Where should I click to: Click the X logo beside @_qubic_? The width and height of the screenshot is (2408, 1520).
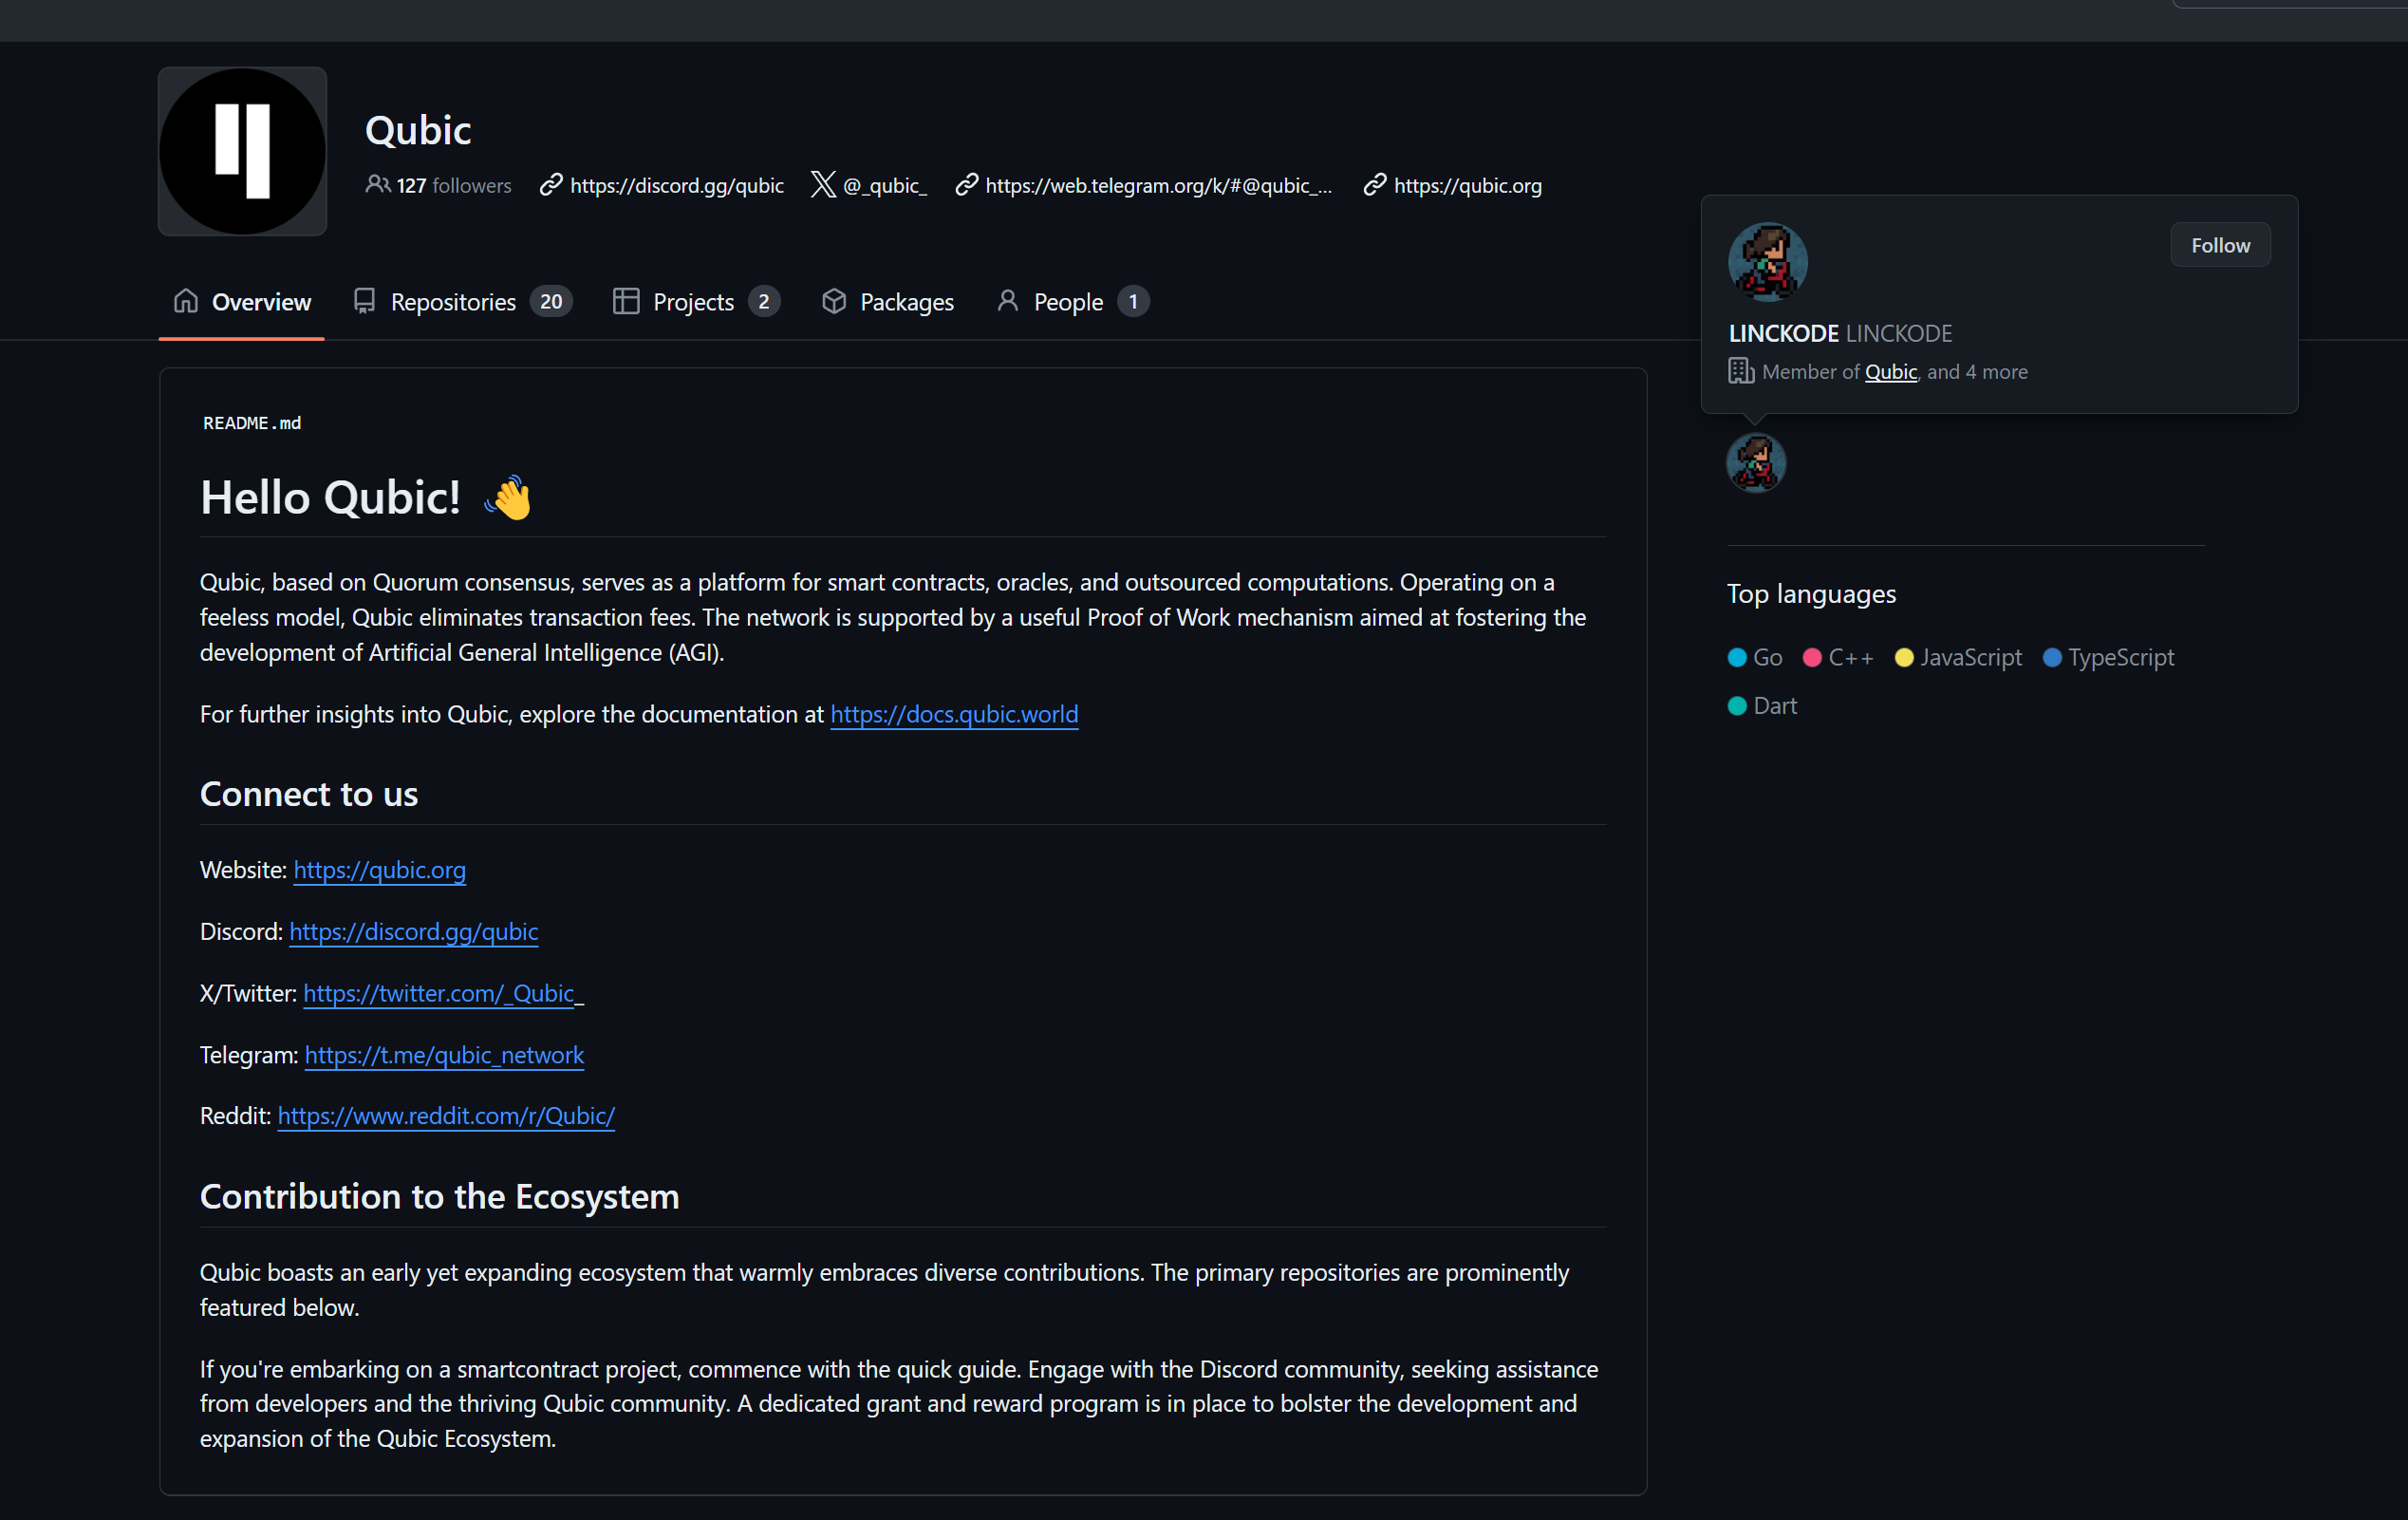click(x=822, y=185)
